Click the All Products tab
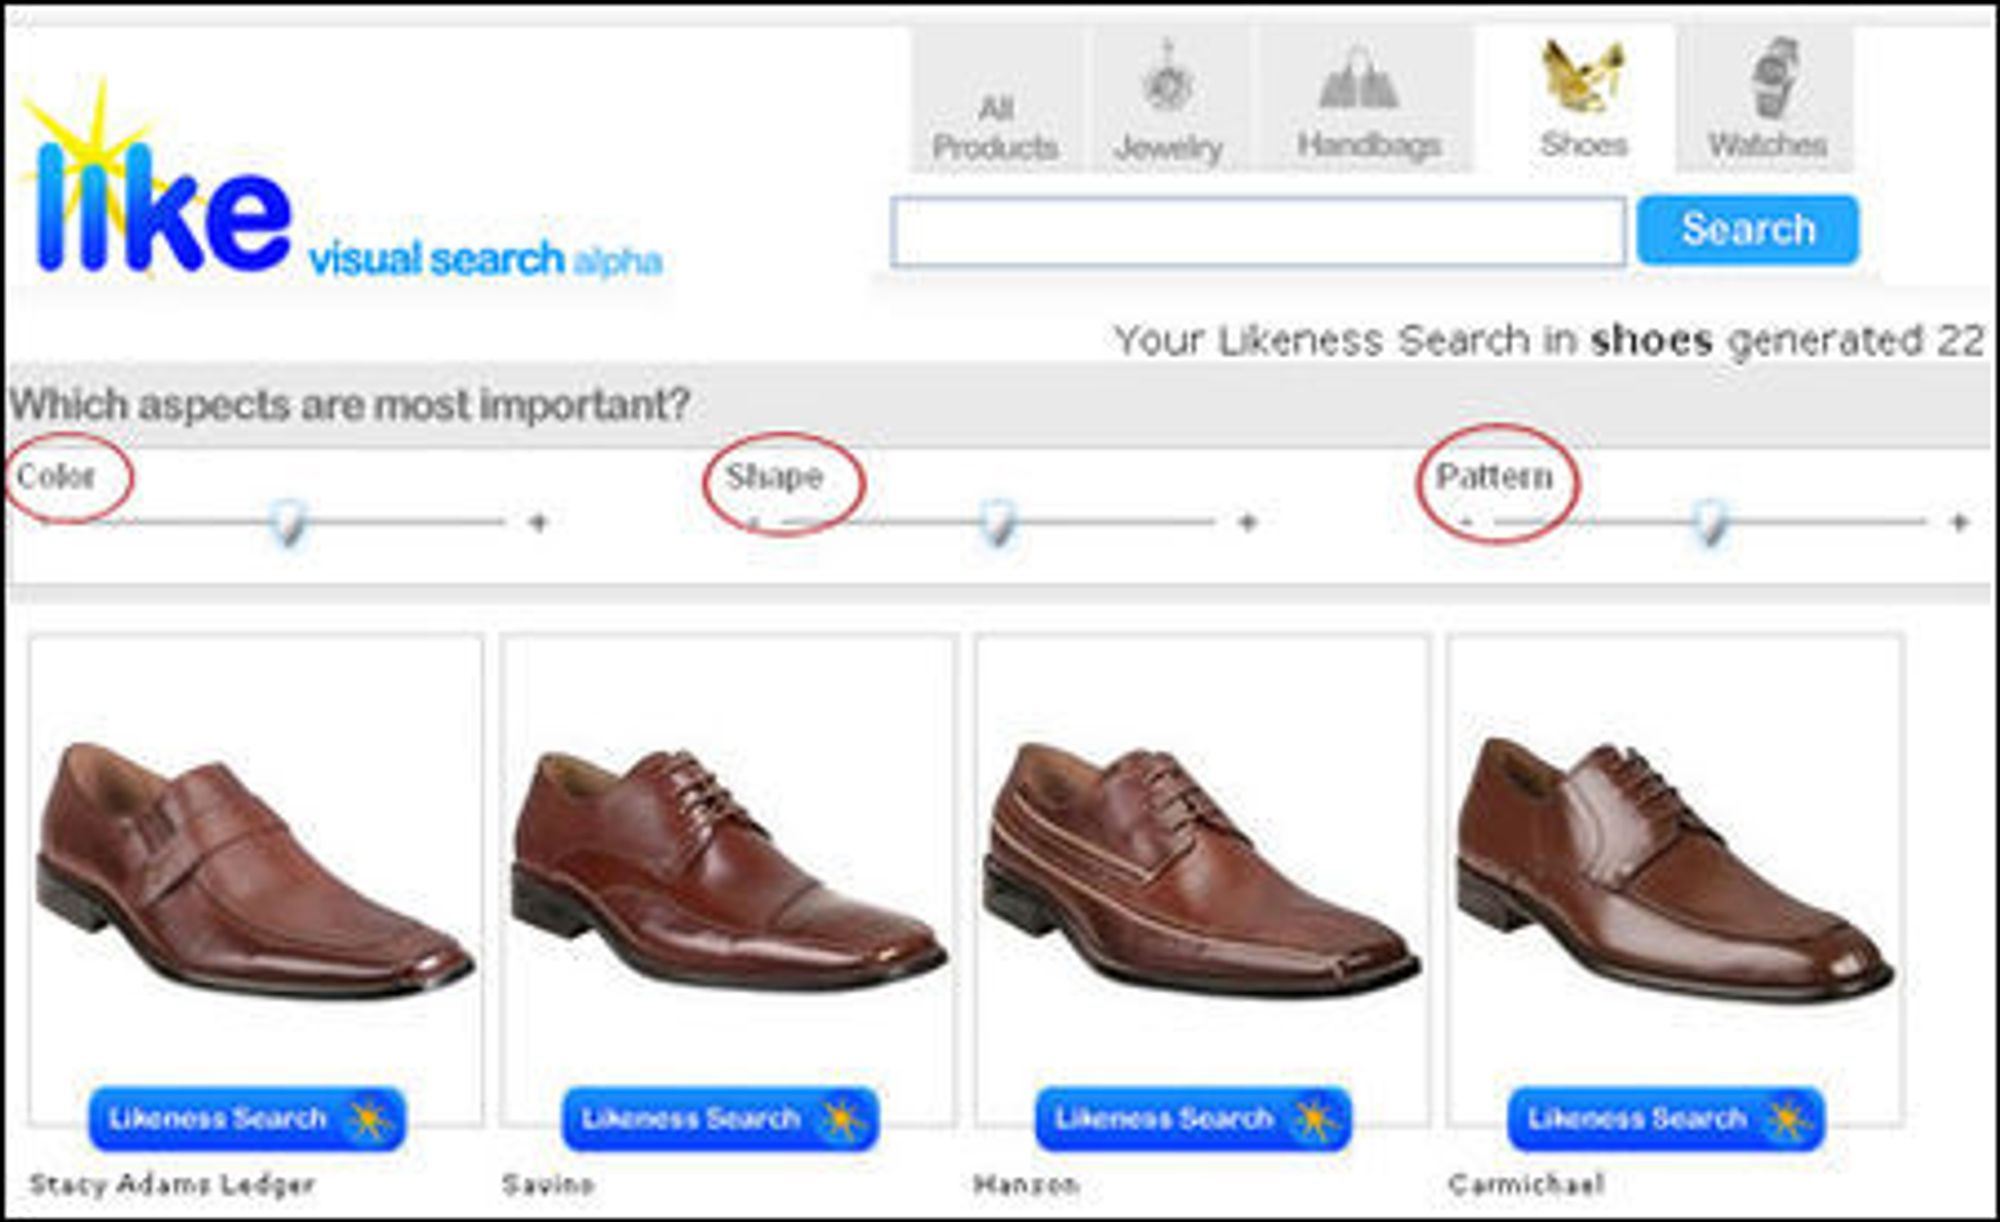The width and height of the screenshot is (2000, 1222). point(996,101)
